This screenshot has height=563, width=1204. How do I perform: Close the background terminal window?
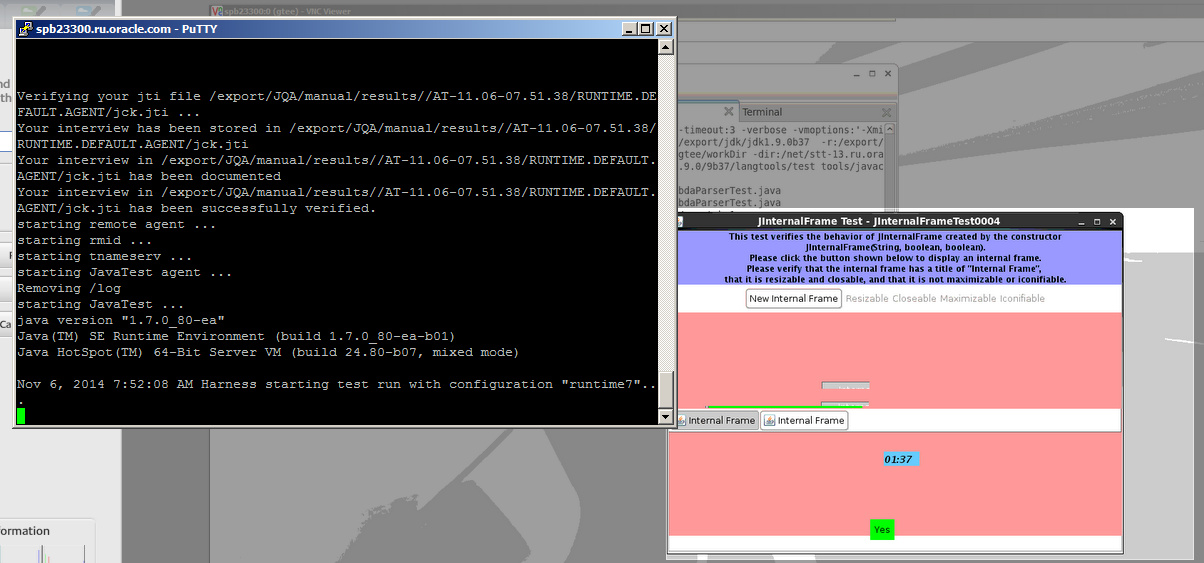(888, 74)
